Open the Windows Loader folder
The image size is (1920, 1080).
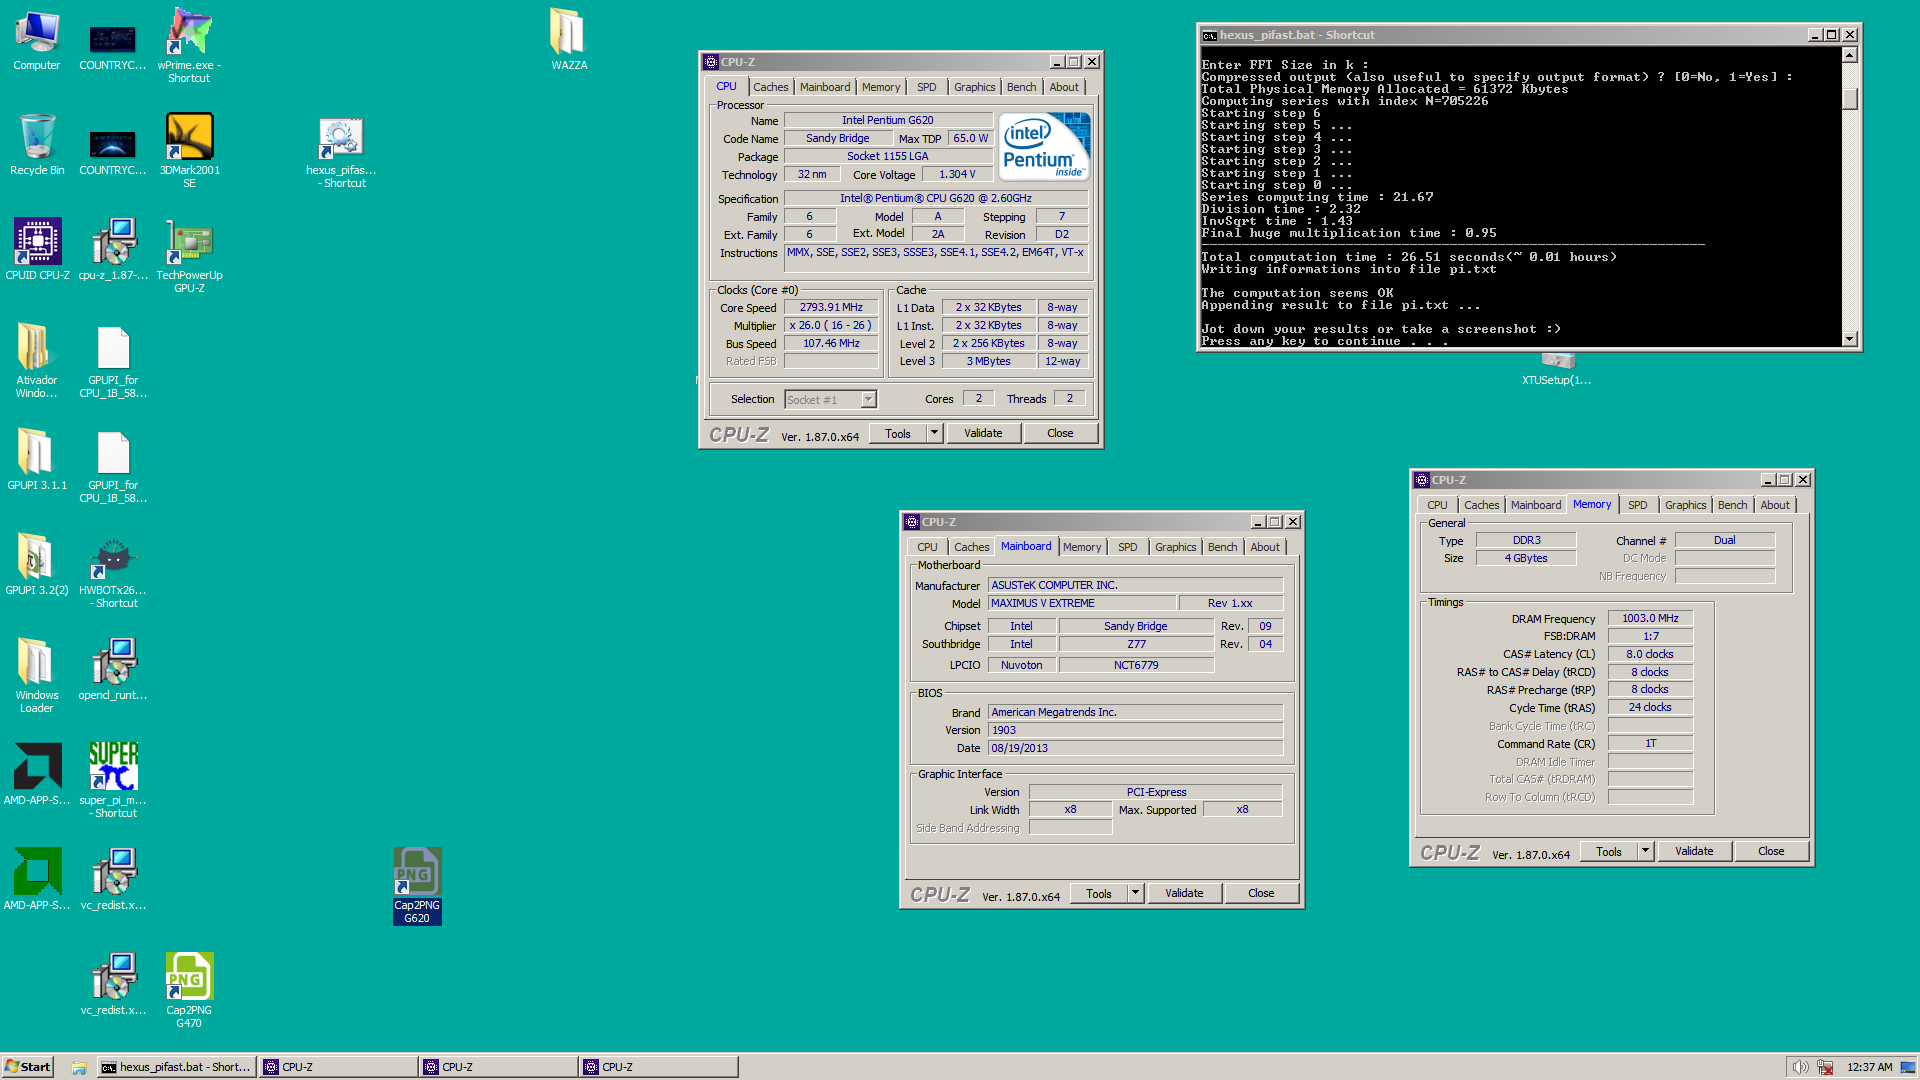(x=37, y=675)
